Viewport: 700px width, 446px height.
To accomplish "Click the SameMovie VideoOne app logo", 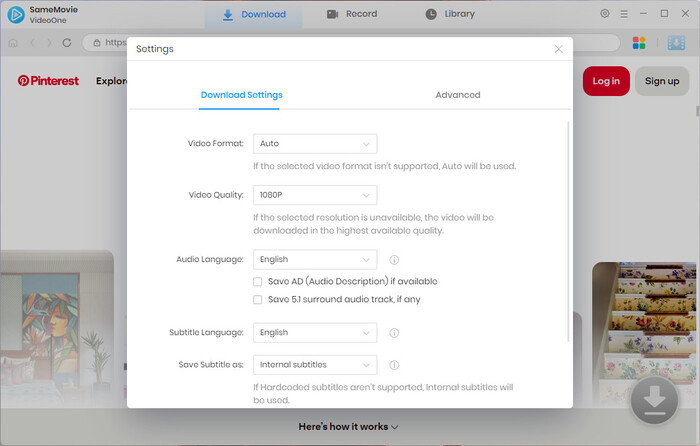I will tap(16, 15).
